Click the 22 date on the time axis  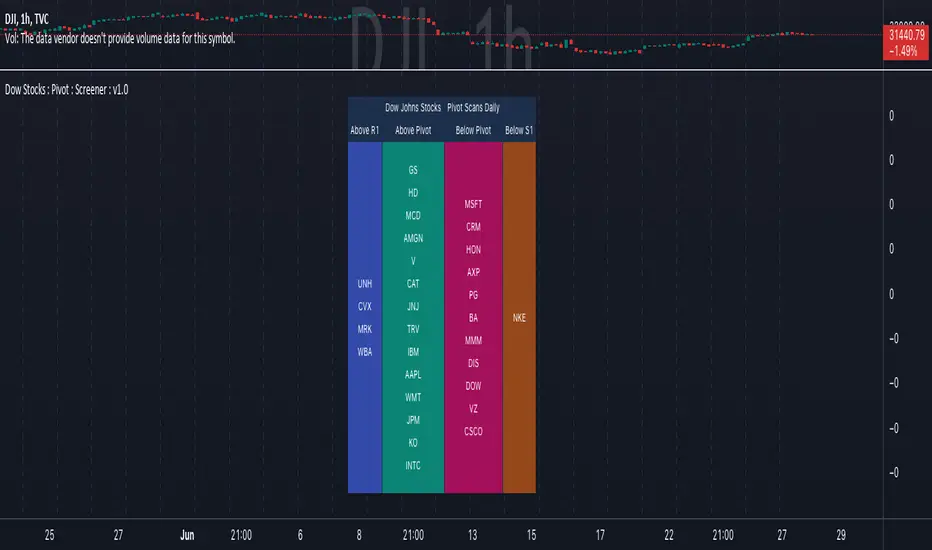click(669, 535)
